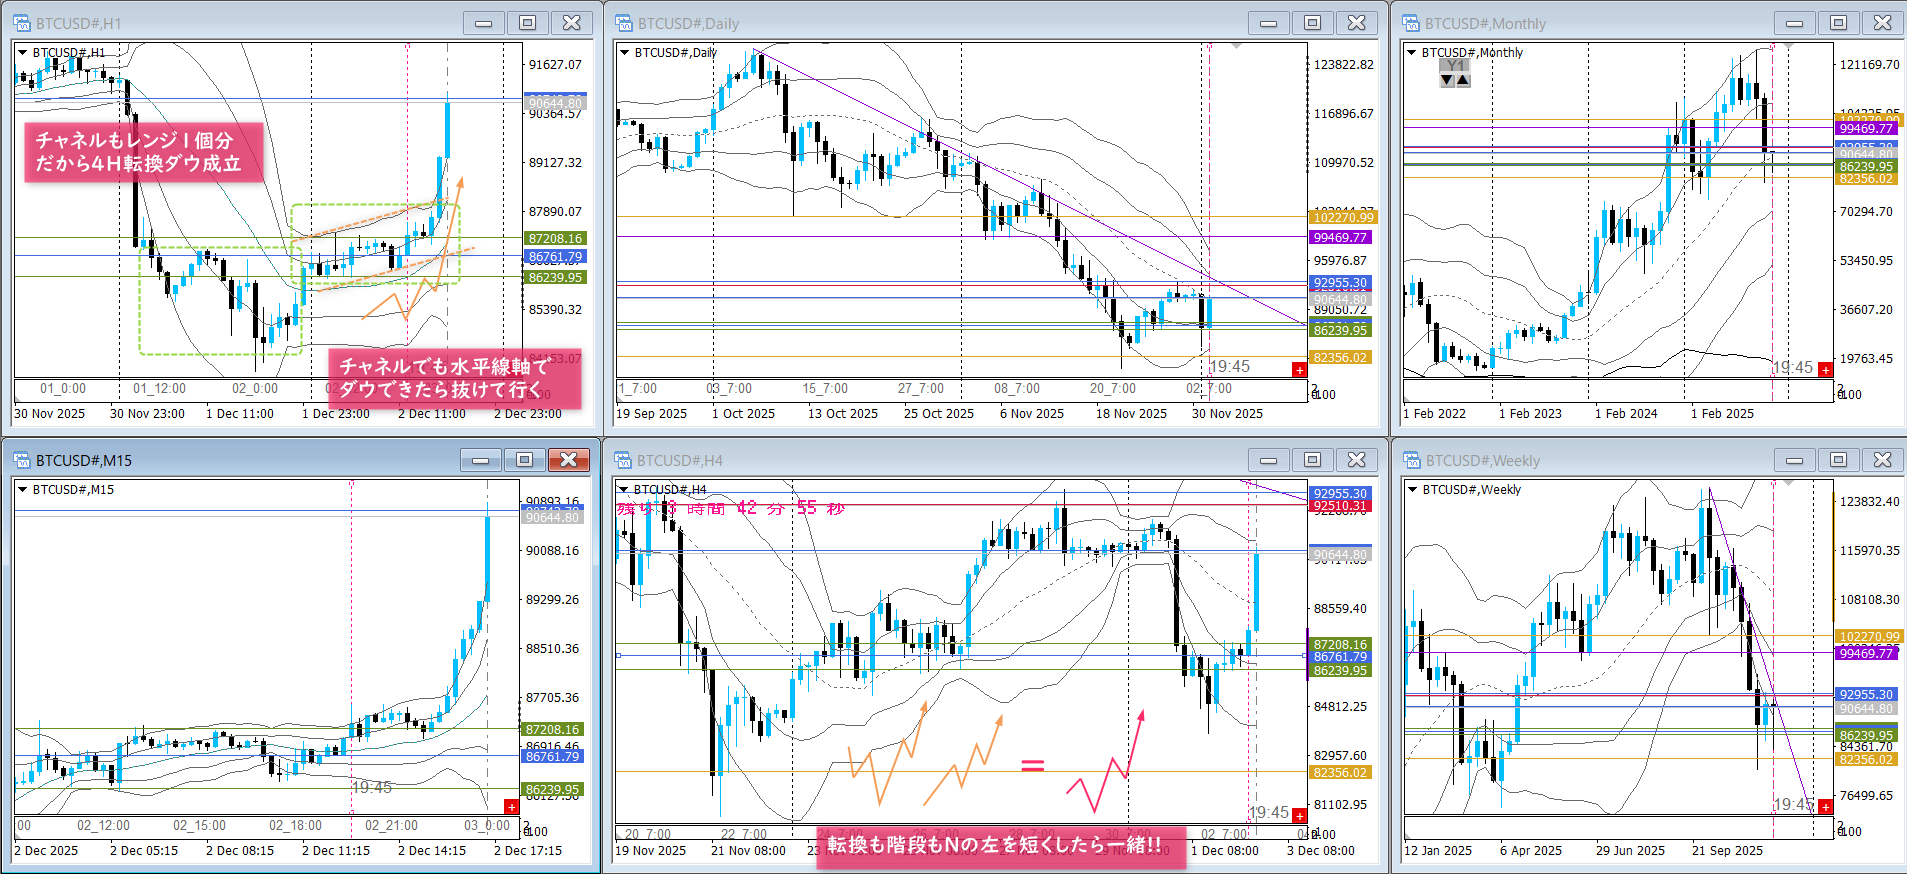Select the green 87208.16 price label in H1 chart
The image size is (1907, 874).
(x=555, y=238)
